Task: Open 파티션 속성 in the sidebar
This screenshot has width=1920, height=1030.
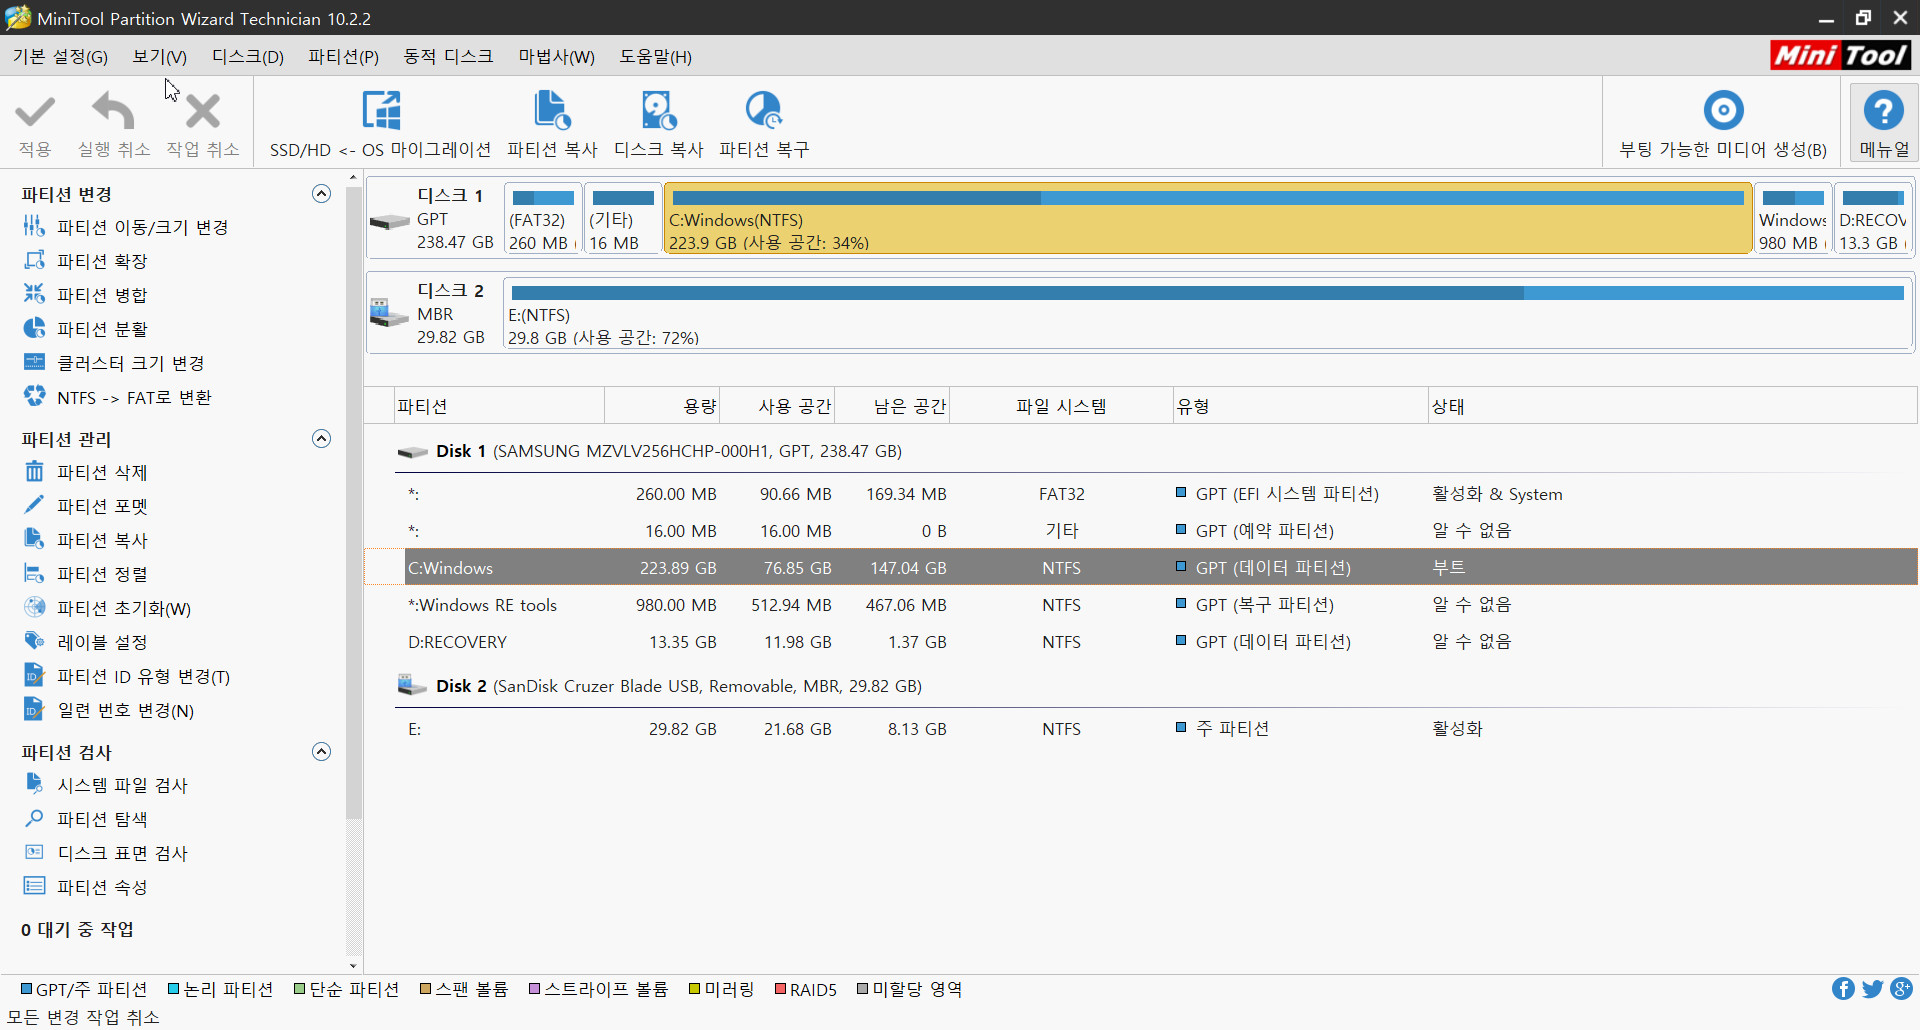Action: click(86, 887)
